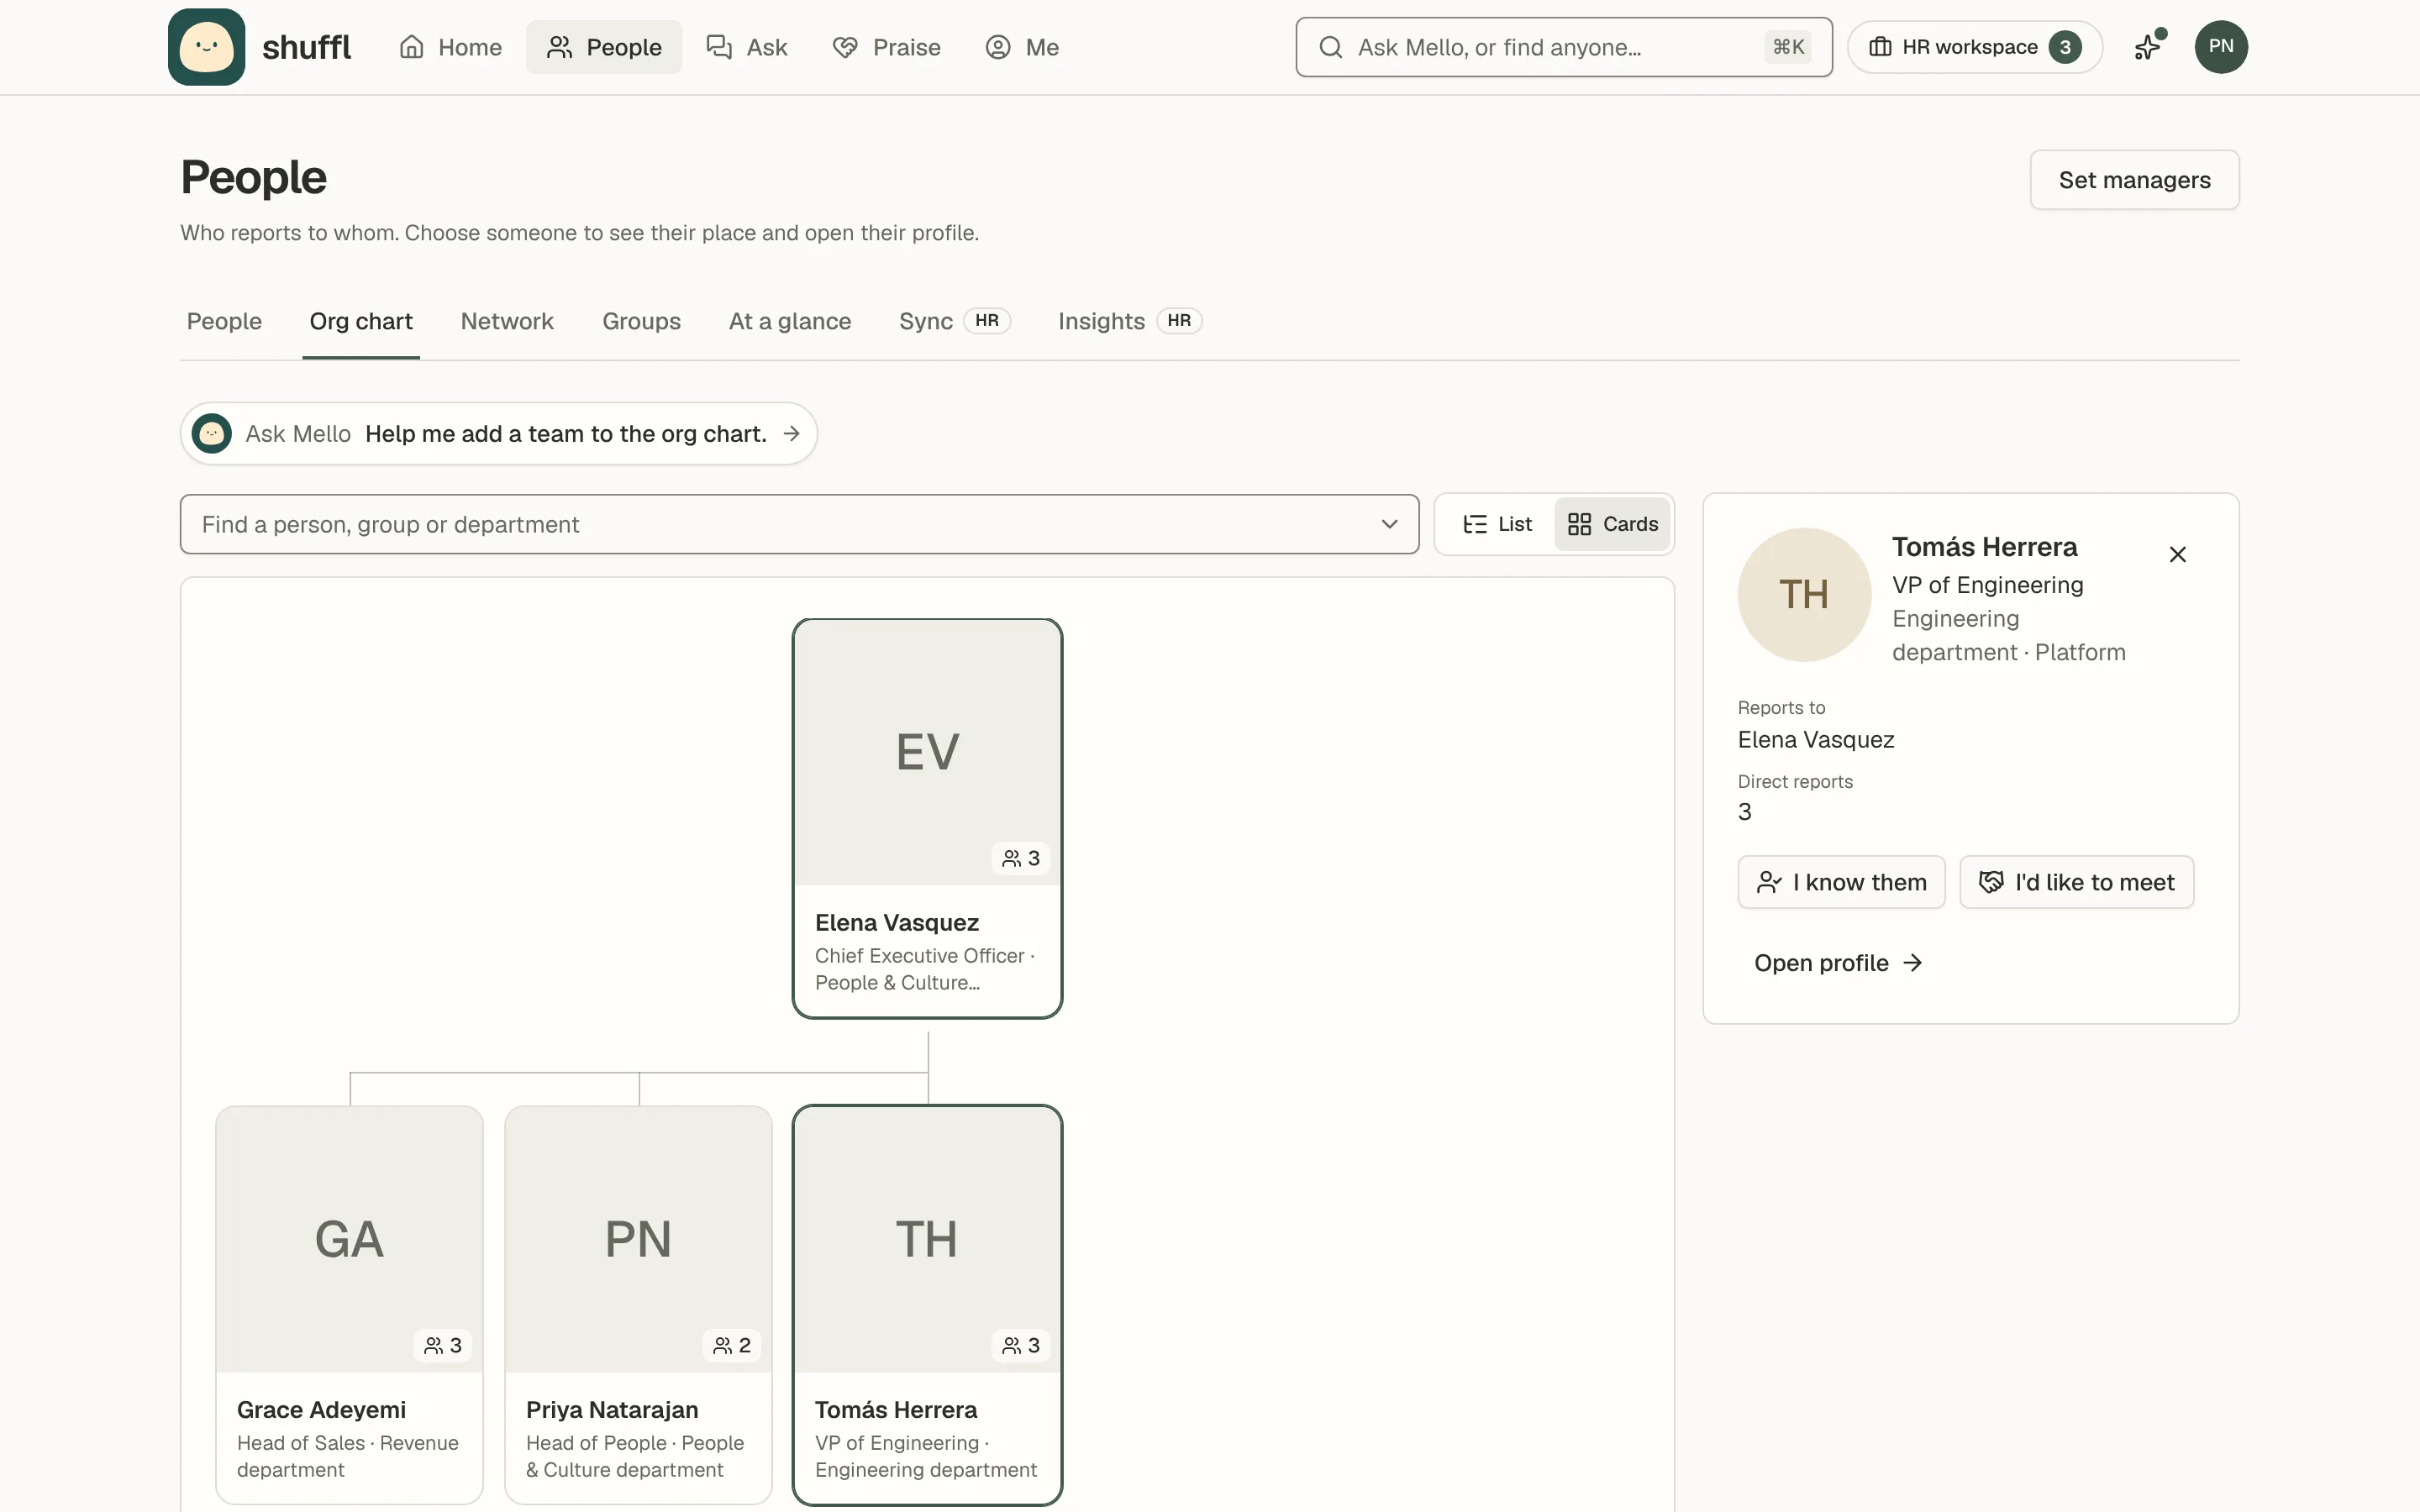Viewport: 2420px width, 1512px height.
Task: Open the sparkle notifications icon
Action: tap(2147, 47)
